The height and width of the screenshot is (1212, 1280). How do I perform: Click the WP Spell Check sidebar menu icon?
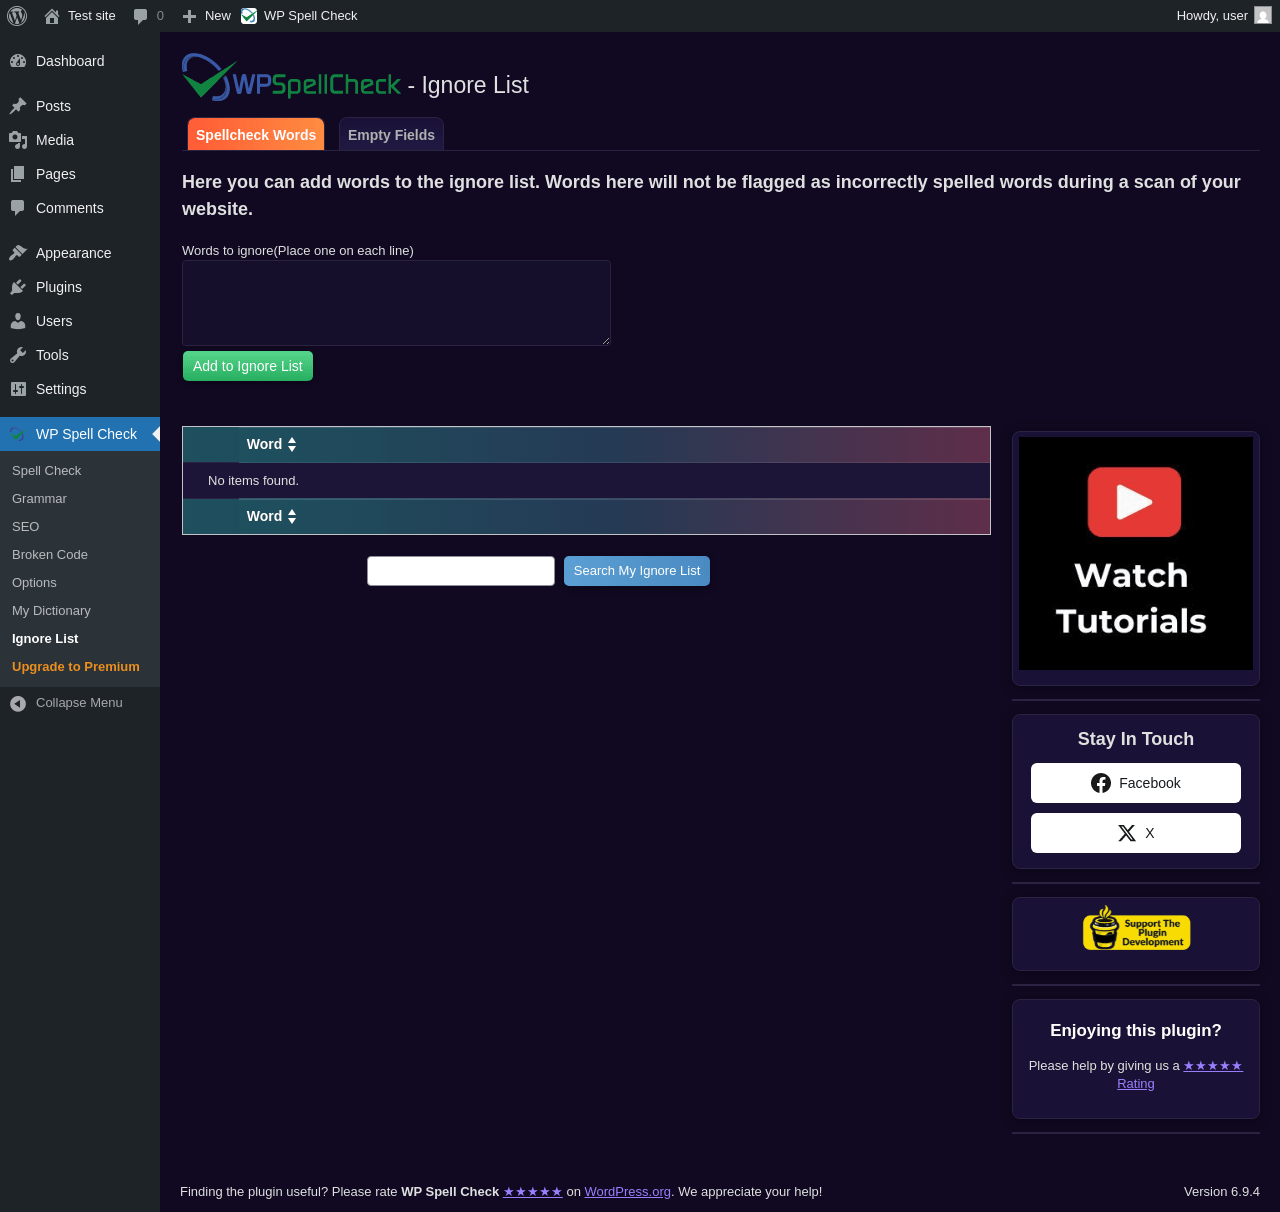18,434
